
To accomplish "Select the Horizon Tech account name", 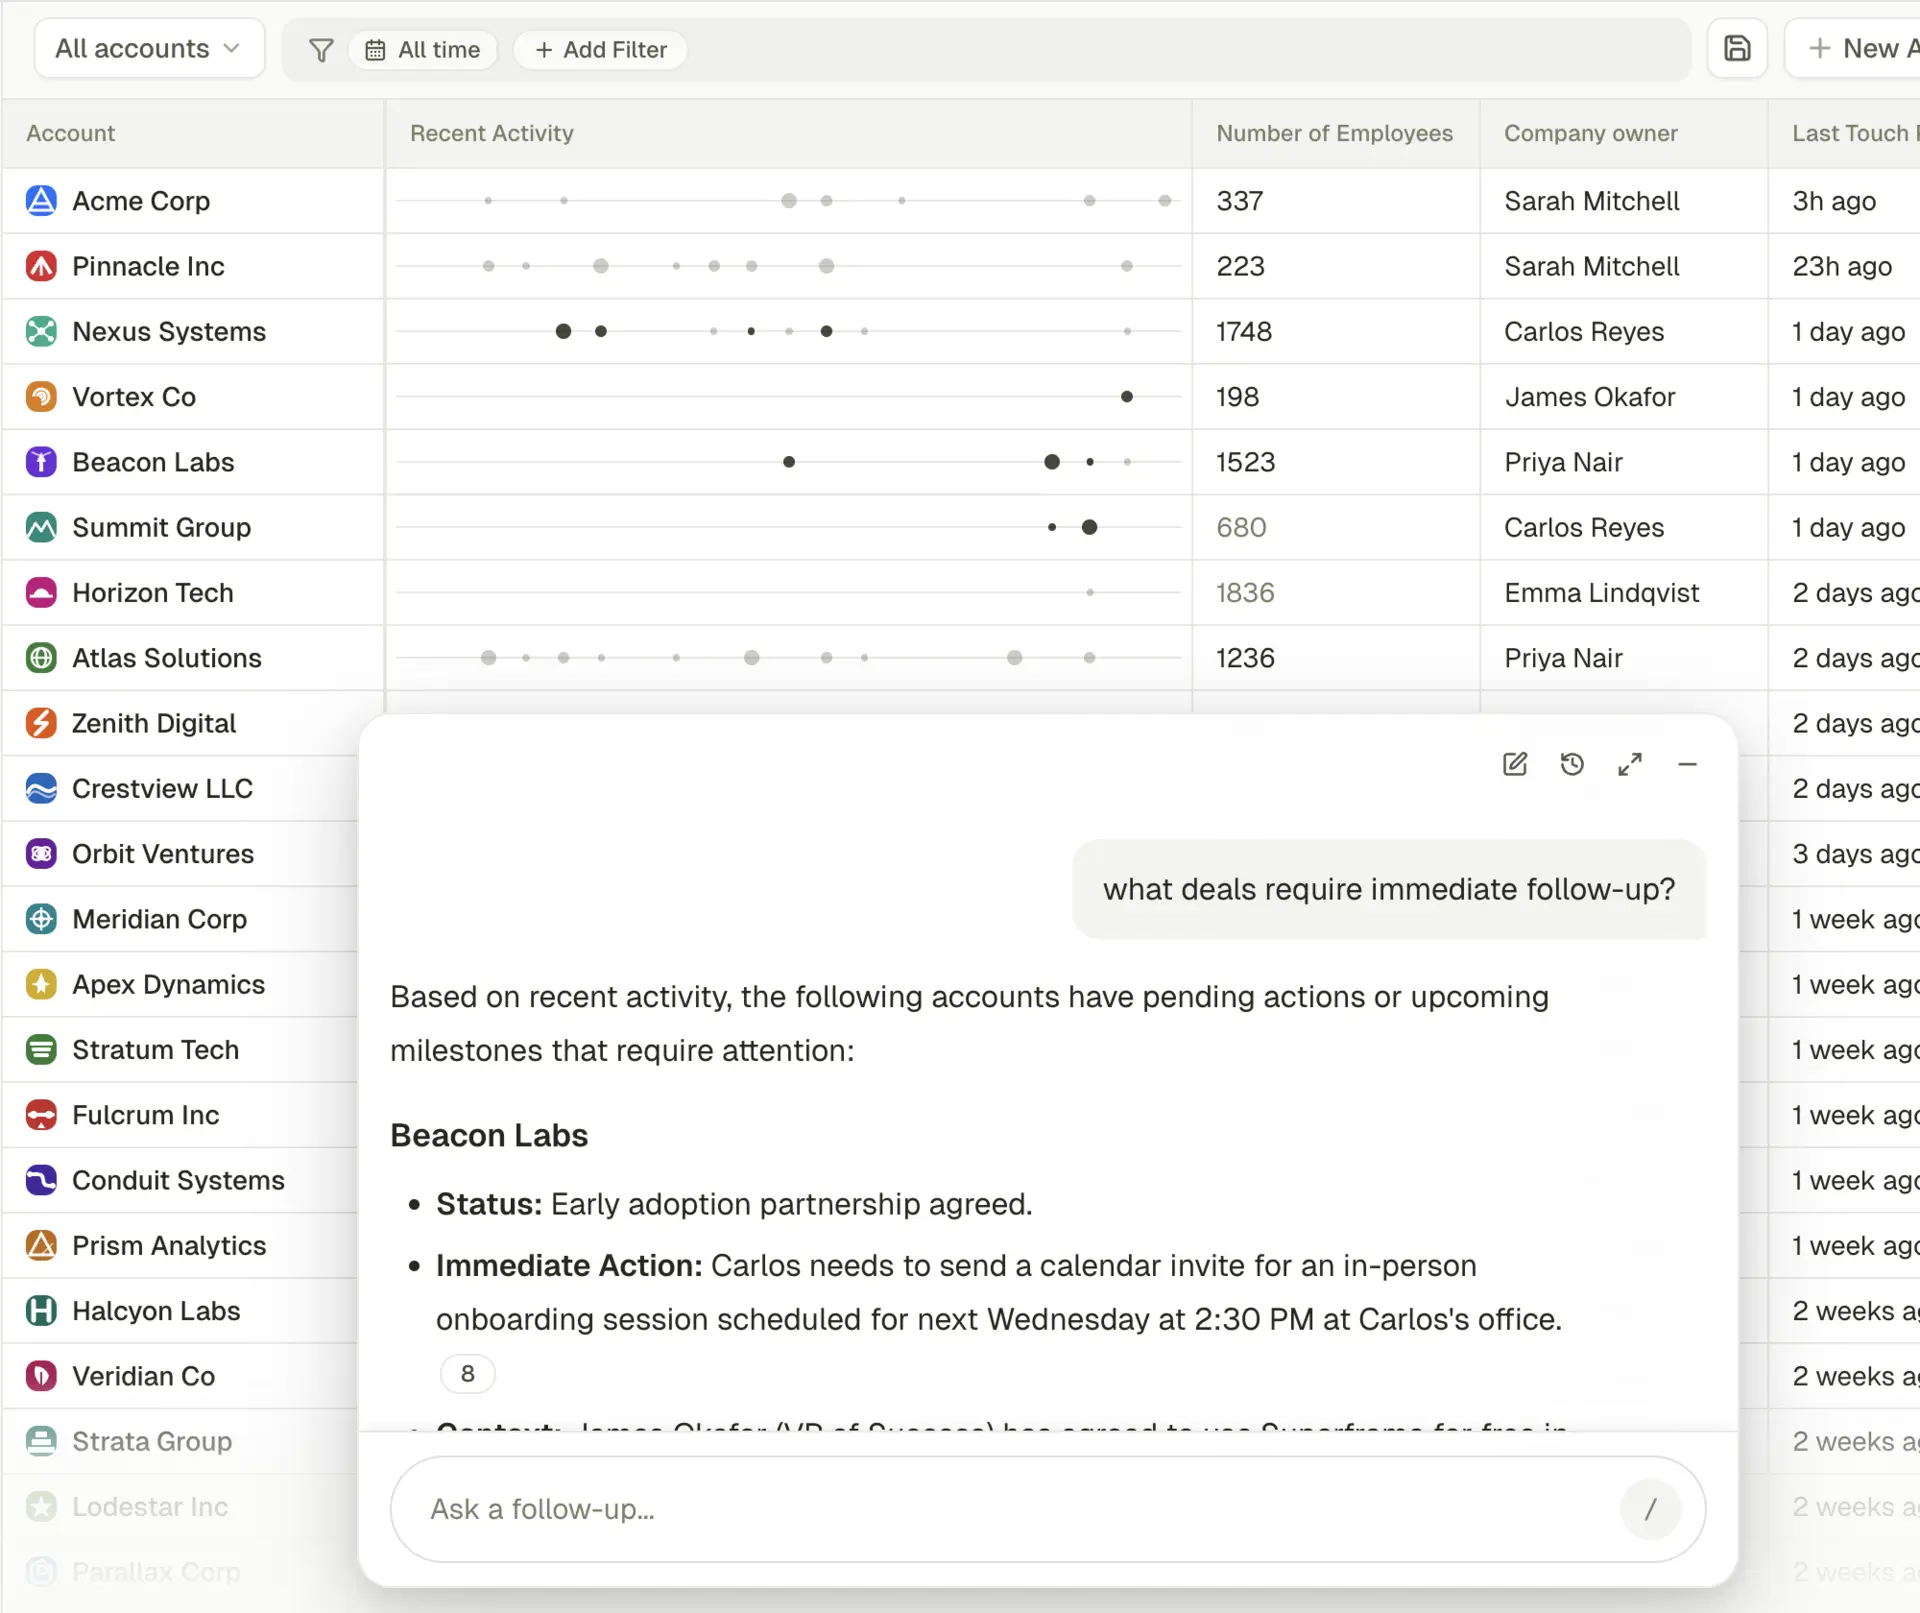I will coord(153,593).
